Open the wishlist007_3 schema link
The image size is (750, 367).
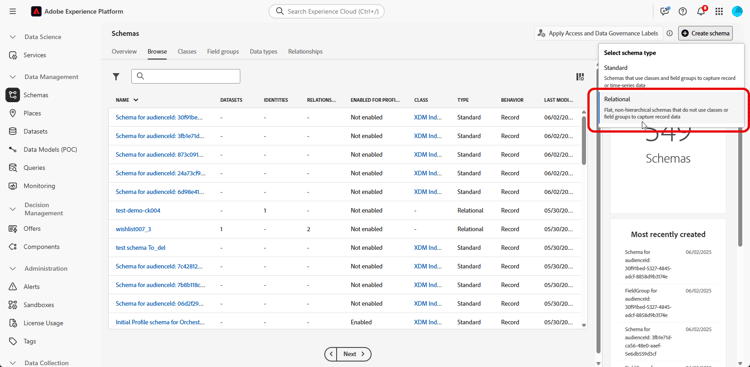[x=133, y=229]
